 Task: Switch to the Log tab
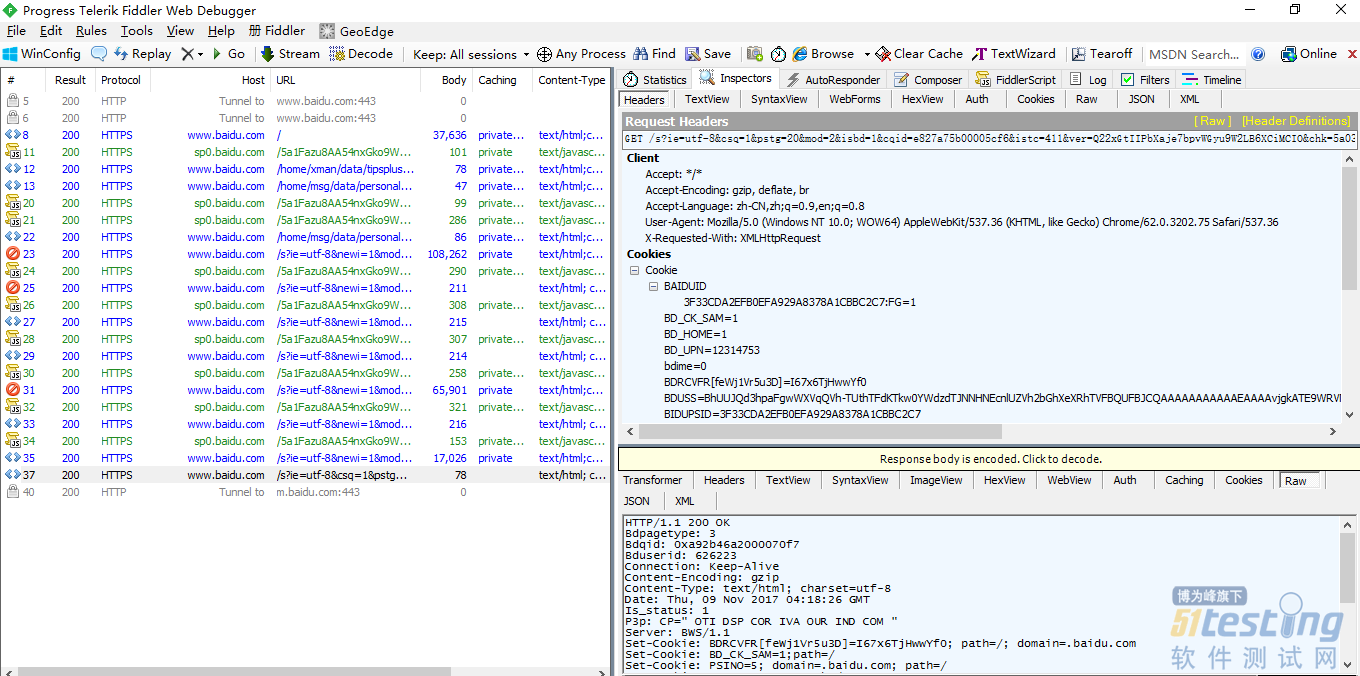point(1088,79)
